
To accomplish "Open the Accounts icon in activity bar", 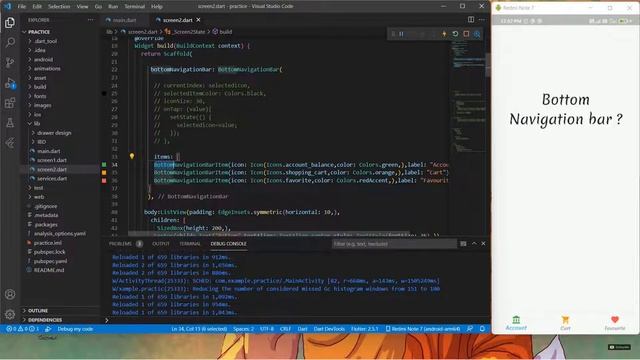I will [x=10, y=294].
